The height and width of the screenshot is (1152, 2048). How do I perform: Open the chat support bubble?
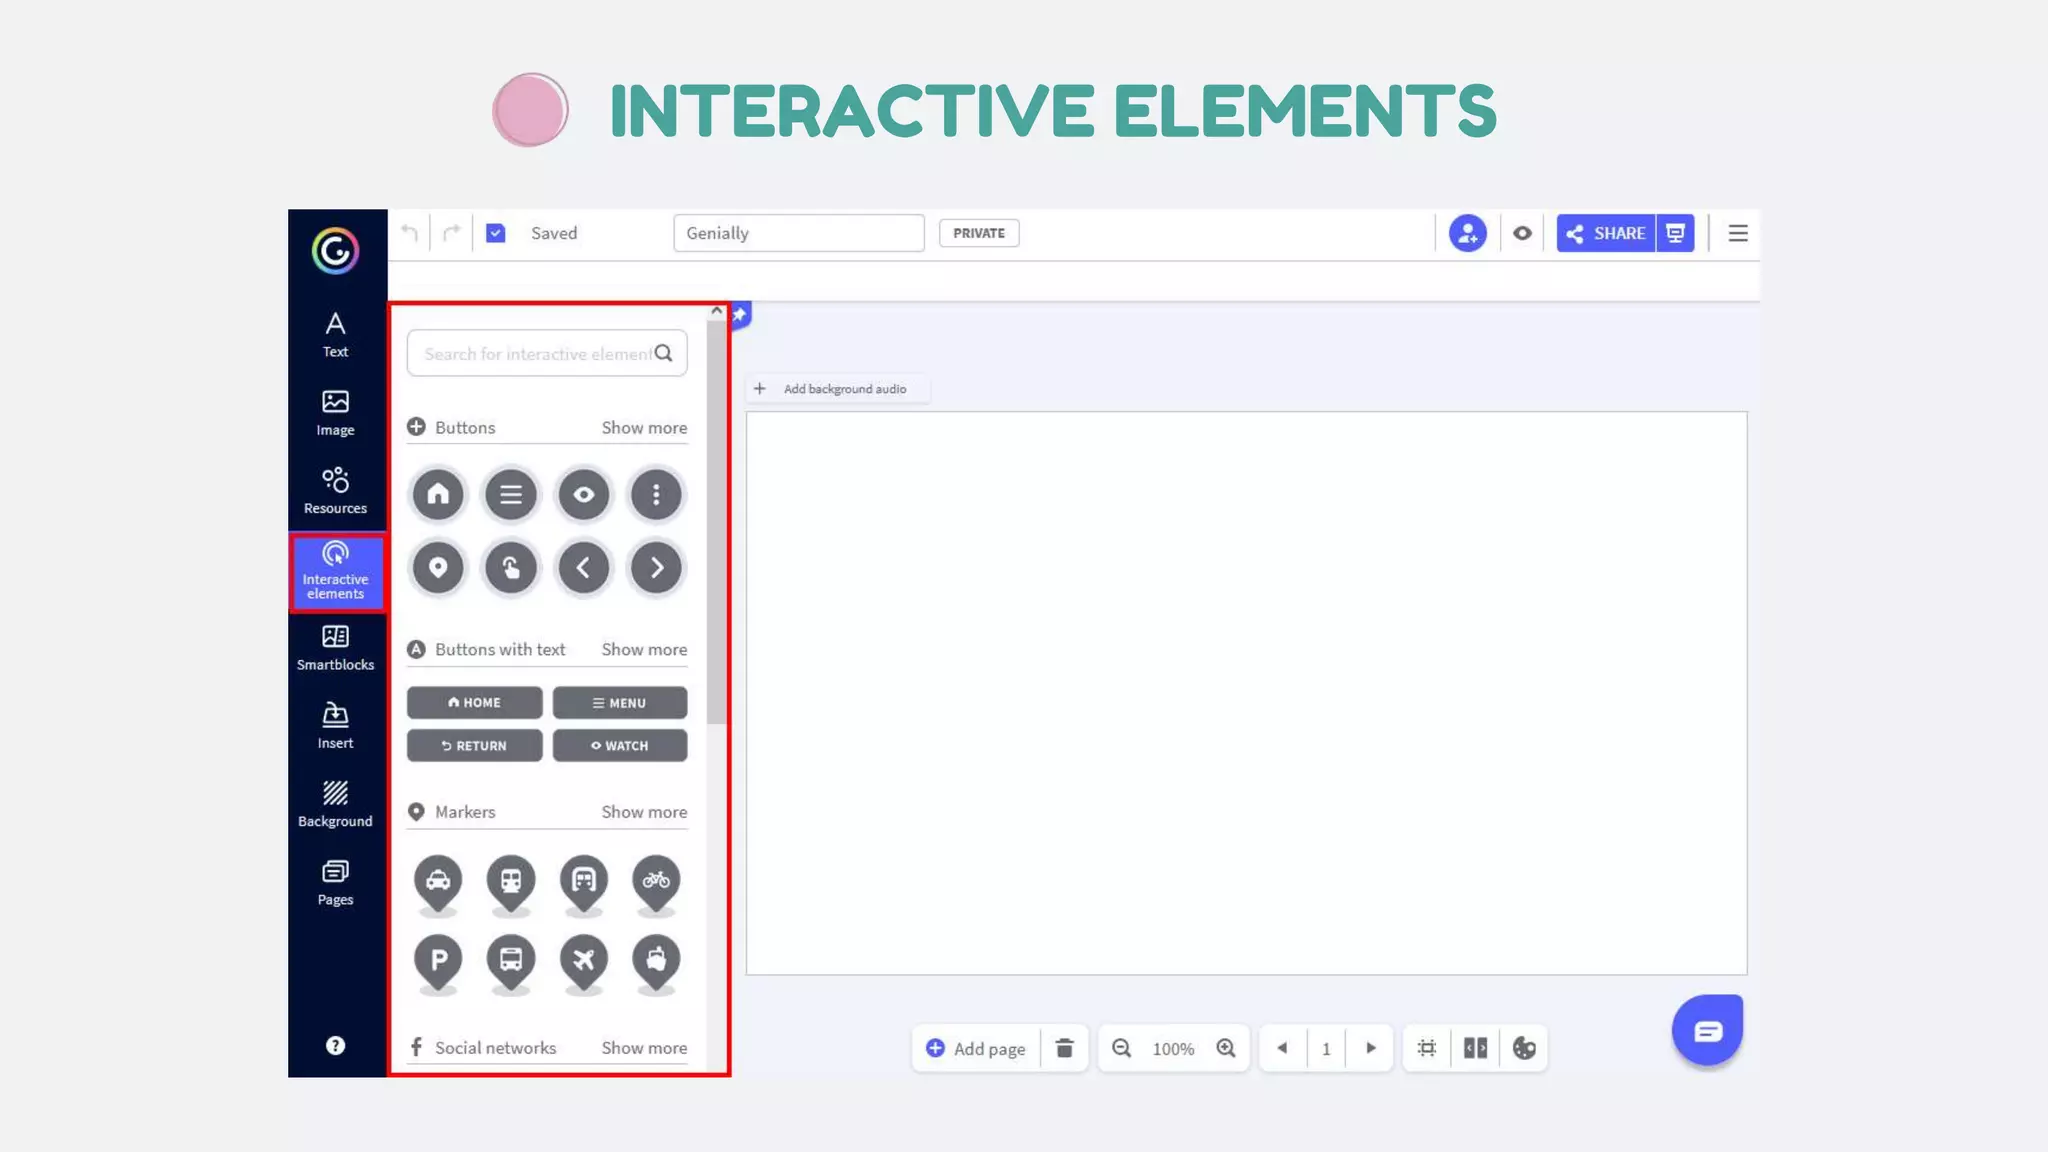click(1707, 1030)
